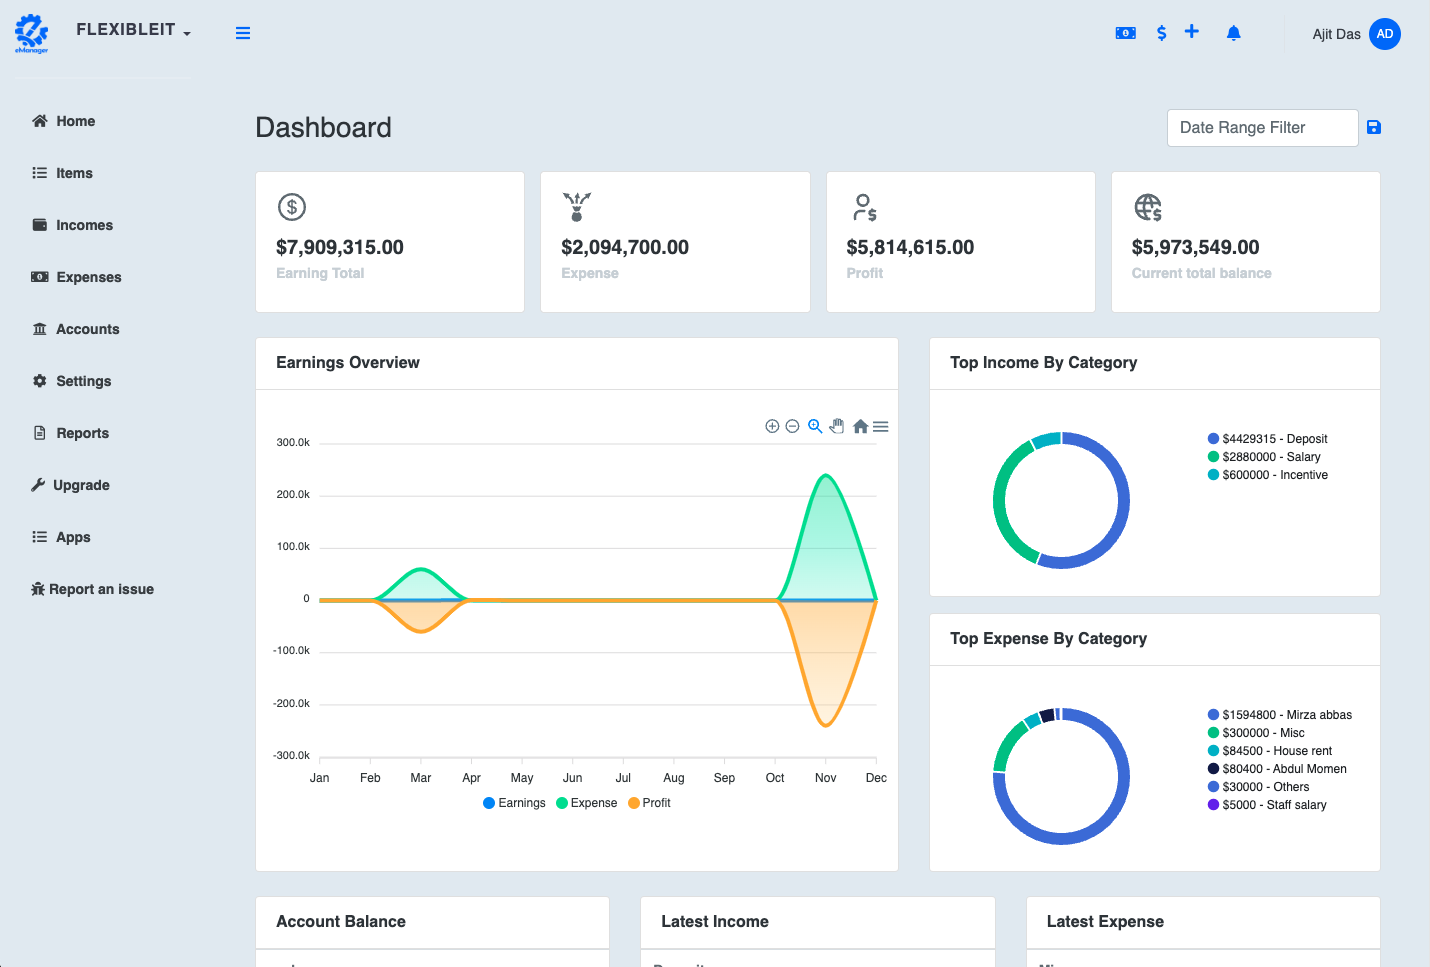Activate the chart panning hand tool
Image resolution: width=1430 pixels, height=967 pixels.
pos(837,426)
